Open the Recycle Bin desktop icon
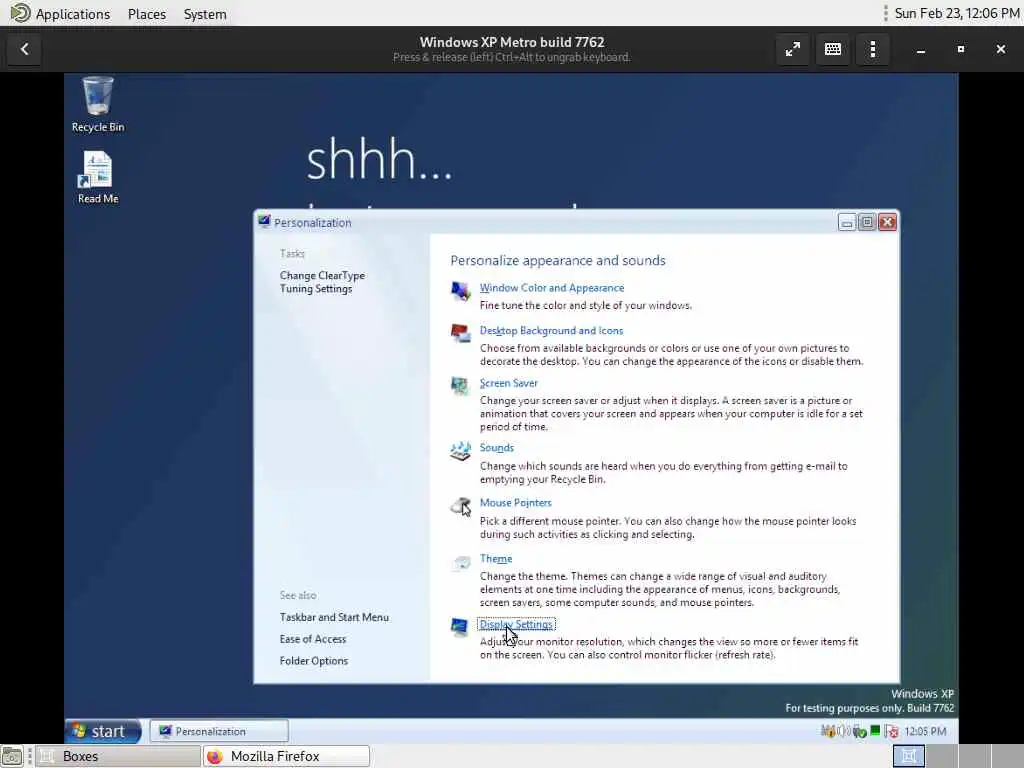 point(98,104)
